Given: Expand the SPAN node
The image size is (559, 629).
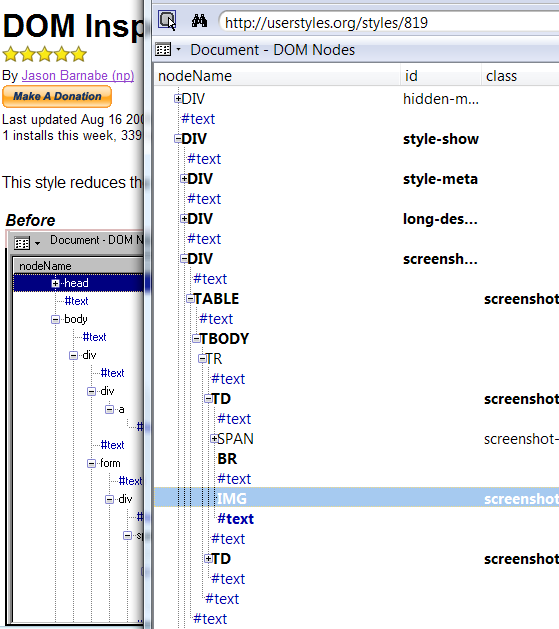Looking at the screenshot, I should pyautogui.click(x=214, y=438).
